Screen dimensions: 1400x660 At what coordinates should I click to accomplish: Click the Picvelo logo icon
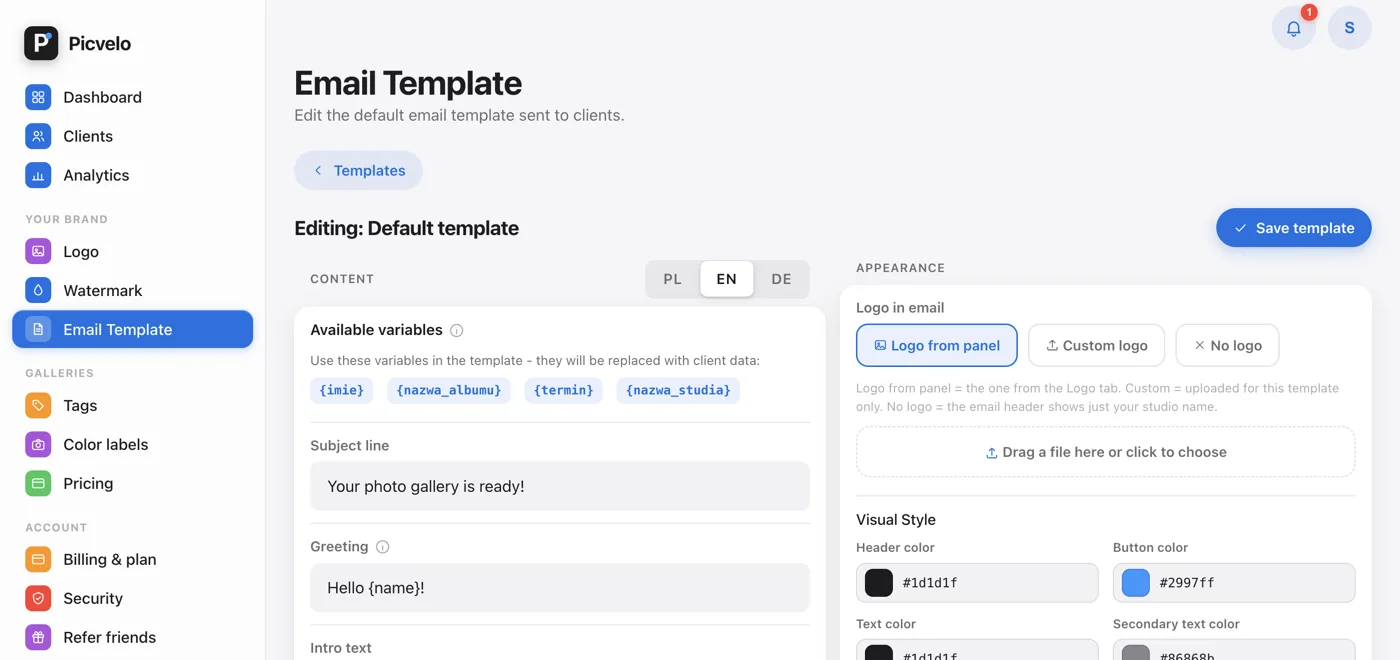click(41, 43)
